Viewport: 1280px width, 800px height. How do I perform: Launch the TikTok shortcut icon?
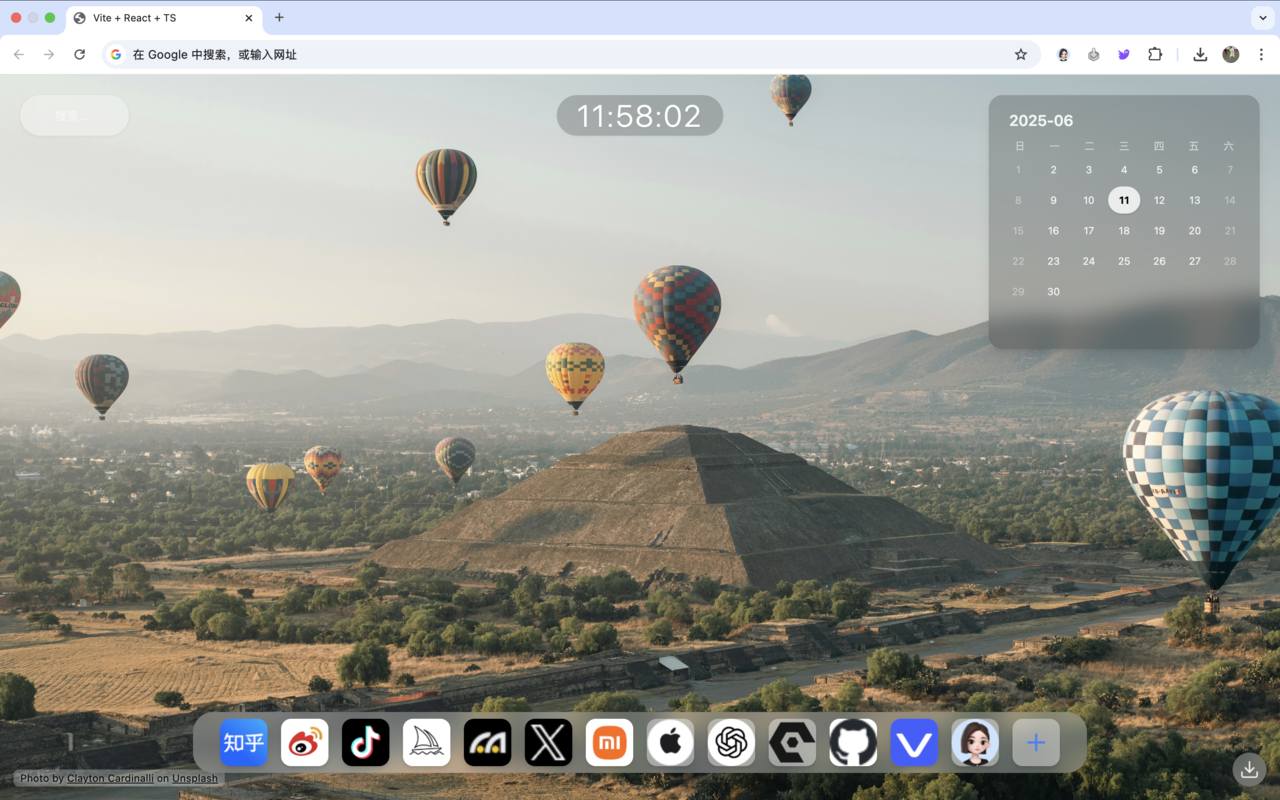click(366, 743)
